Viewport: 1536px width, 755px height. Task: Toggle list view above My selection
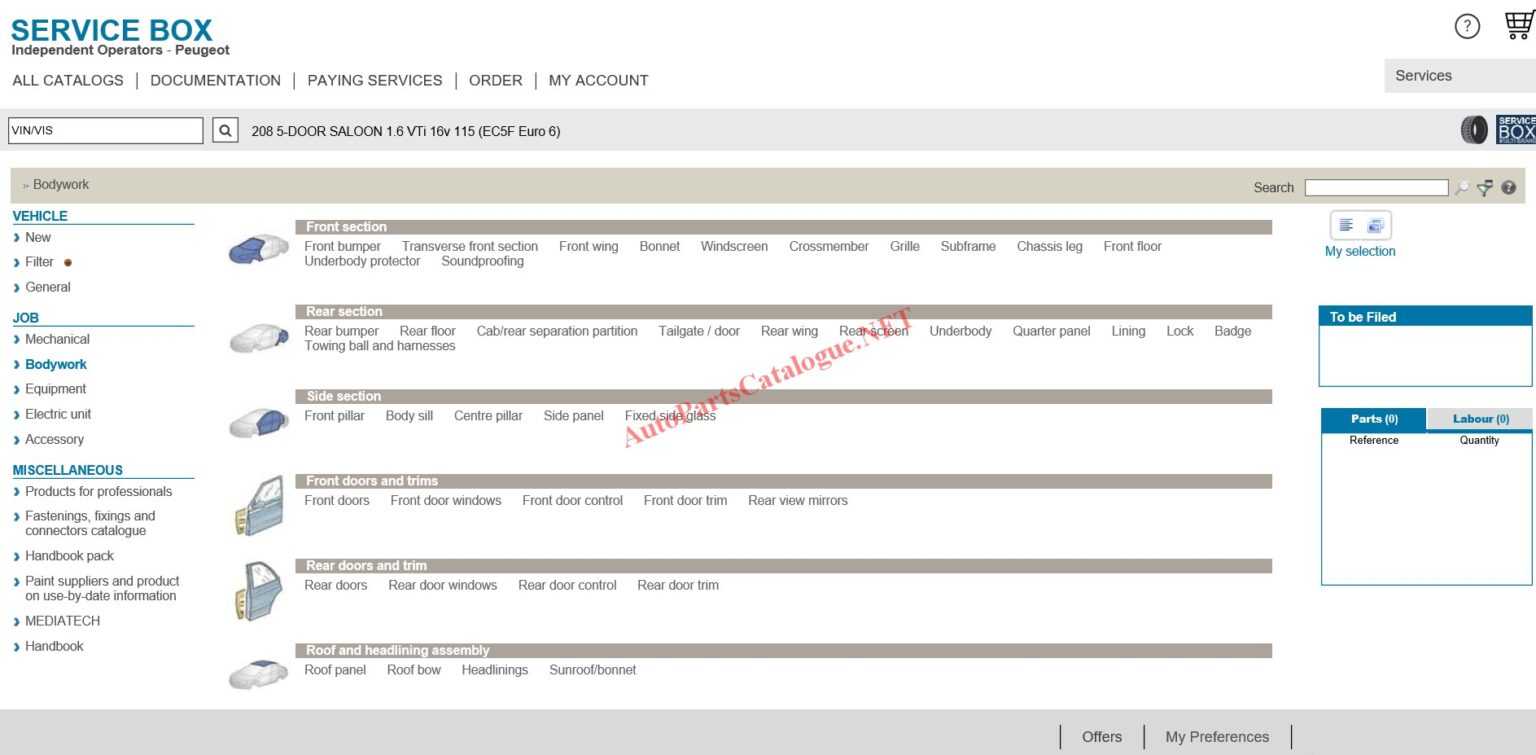pyautogui.click(x=1346, y=226)
